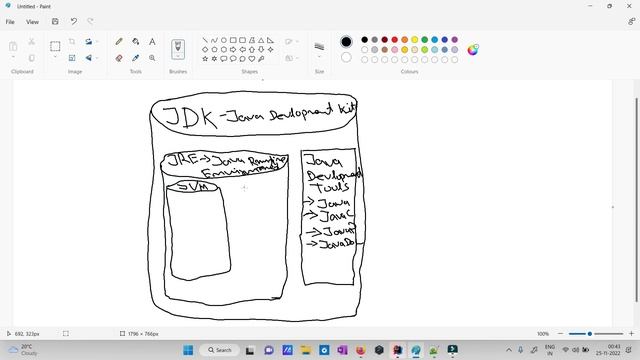This screenshot has width=640, height=360.
Task: Pick the orange colour swatch
Action: click(404, 40)
